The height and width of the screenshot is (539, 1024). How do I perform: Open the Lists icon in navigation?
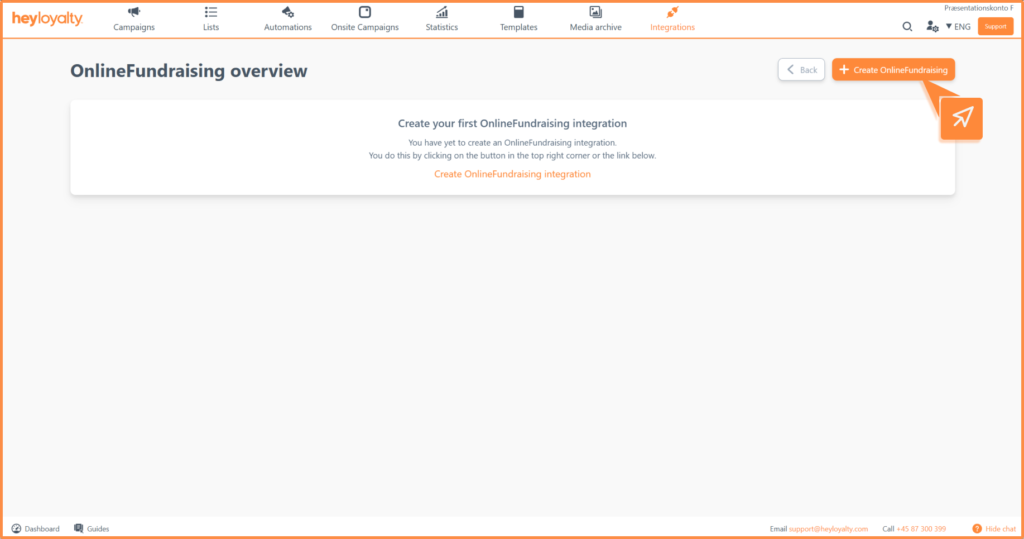pyautogui.click(x=210, y=12)
